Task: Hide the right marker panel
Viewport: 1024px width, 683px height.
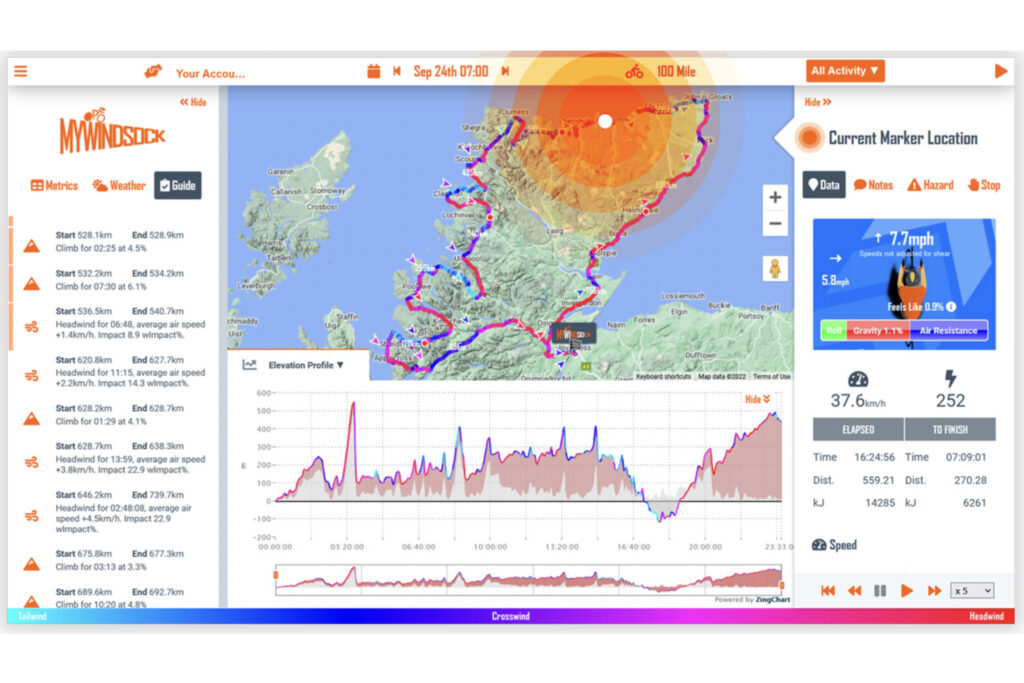Action: [x=818, y=102]
